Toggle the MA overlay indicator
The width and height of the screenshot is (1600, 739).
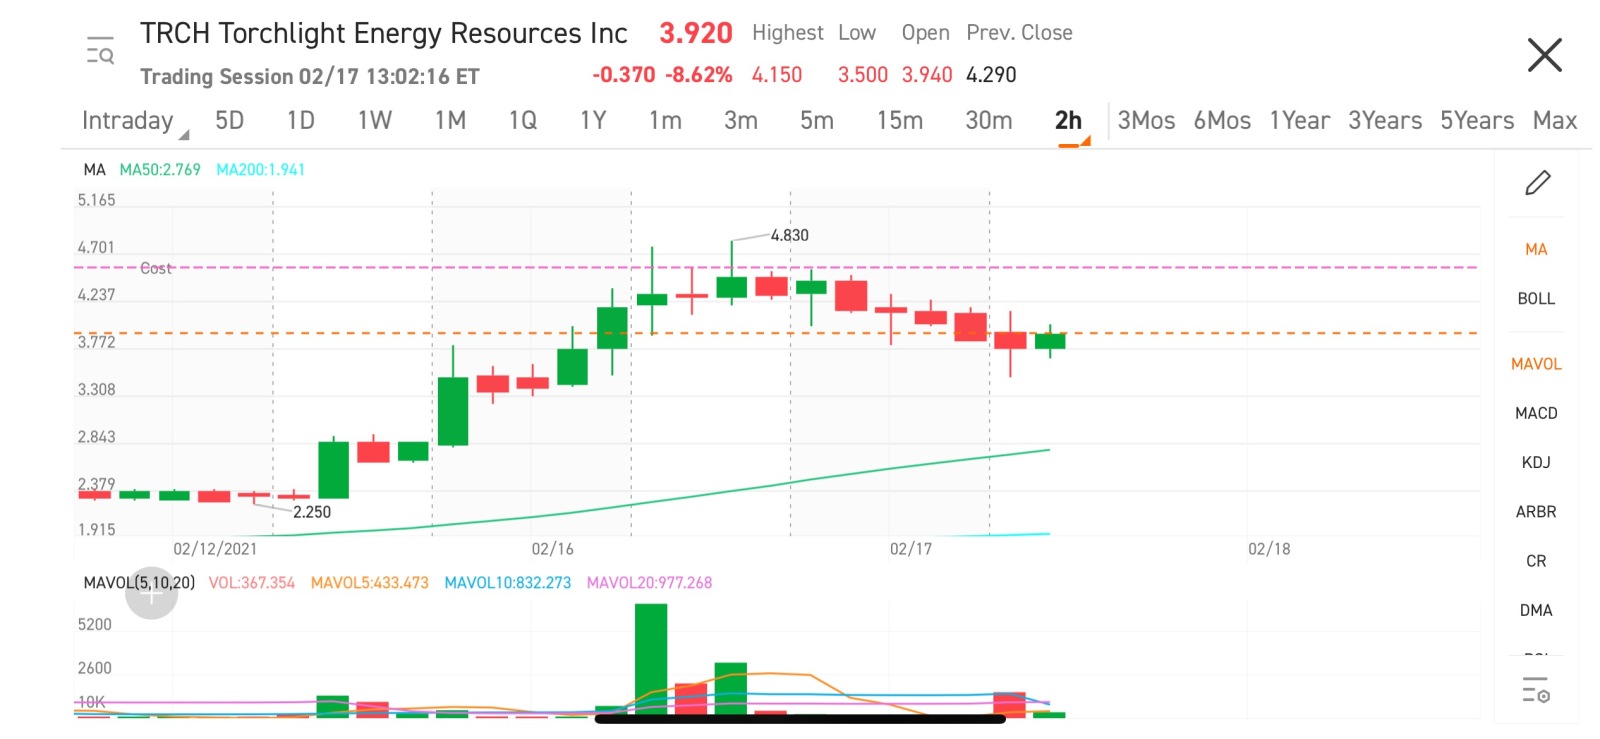[1536, 249]
